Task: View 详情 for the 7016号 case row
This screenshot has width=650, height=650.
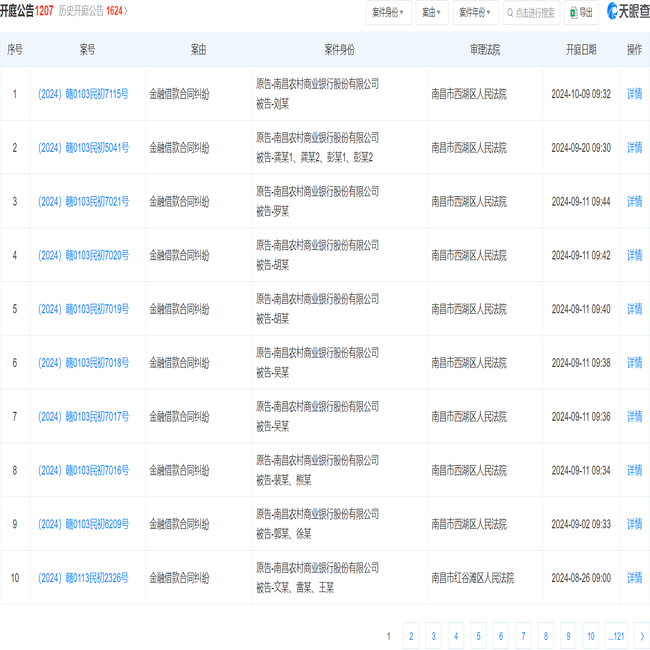Action: click(x=634, y=470)
